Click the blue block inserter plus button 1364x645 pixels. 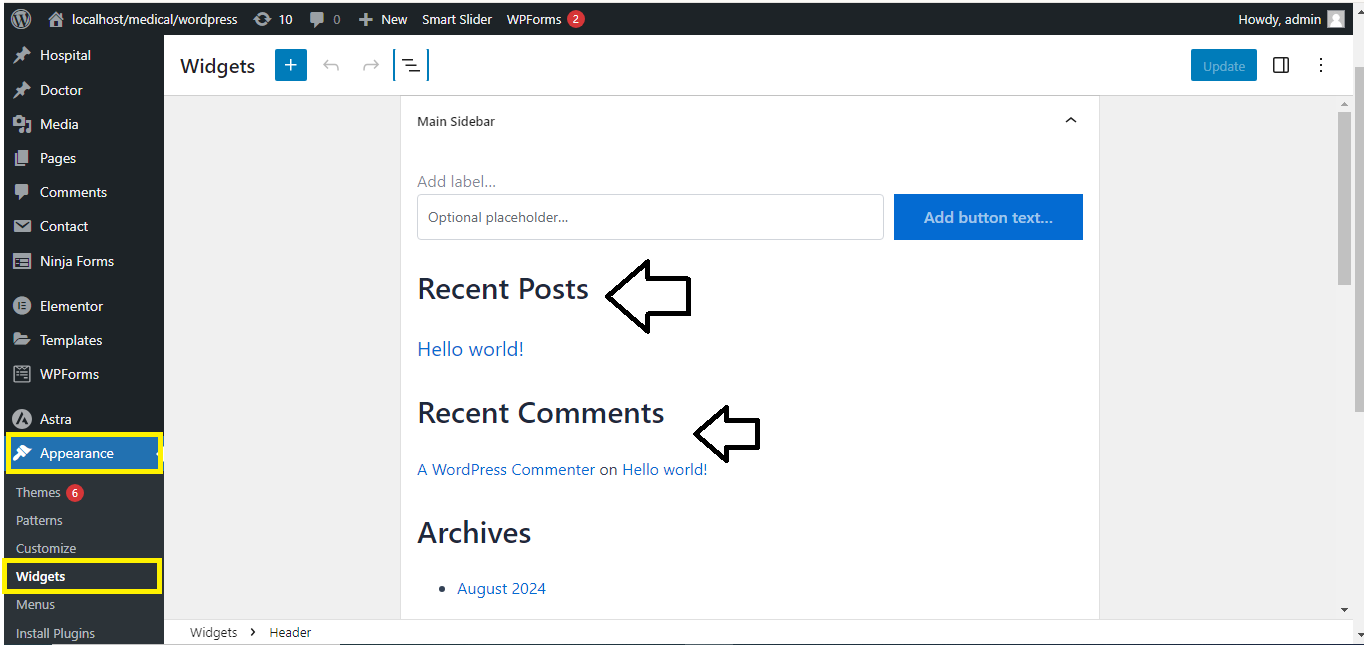point(290,66)
